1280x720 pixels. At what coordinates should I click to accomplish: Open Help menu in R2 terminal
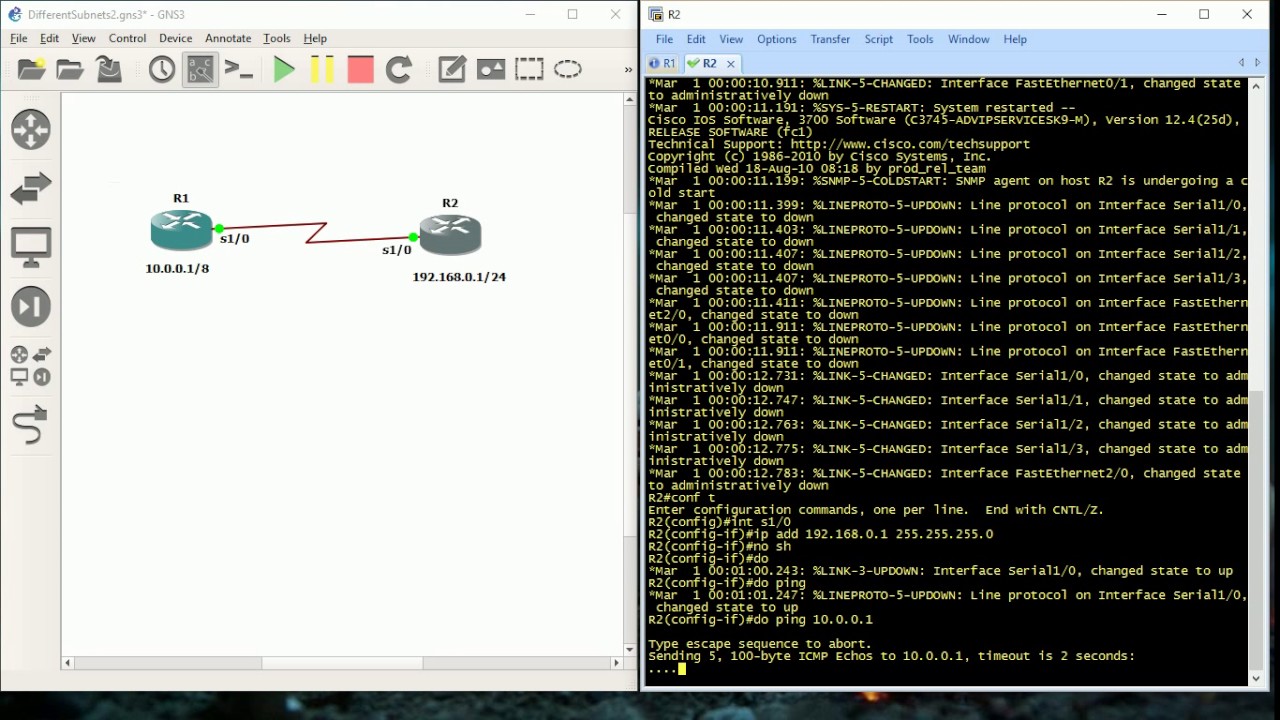(x=1015, y=39)
